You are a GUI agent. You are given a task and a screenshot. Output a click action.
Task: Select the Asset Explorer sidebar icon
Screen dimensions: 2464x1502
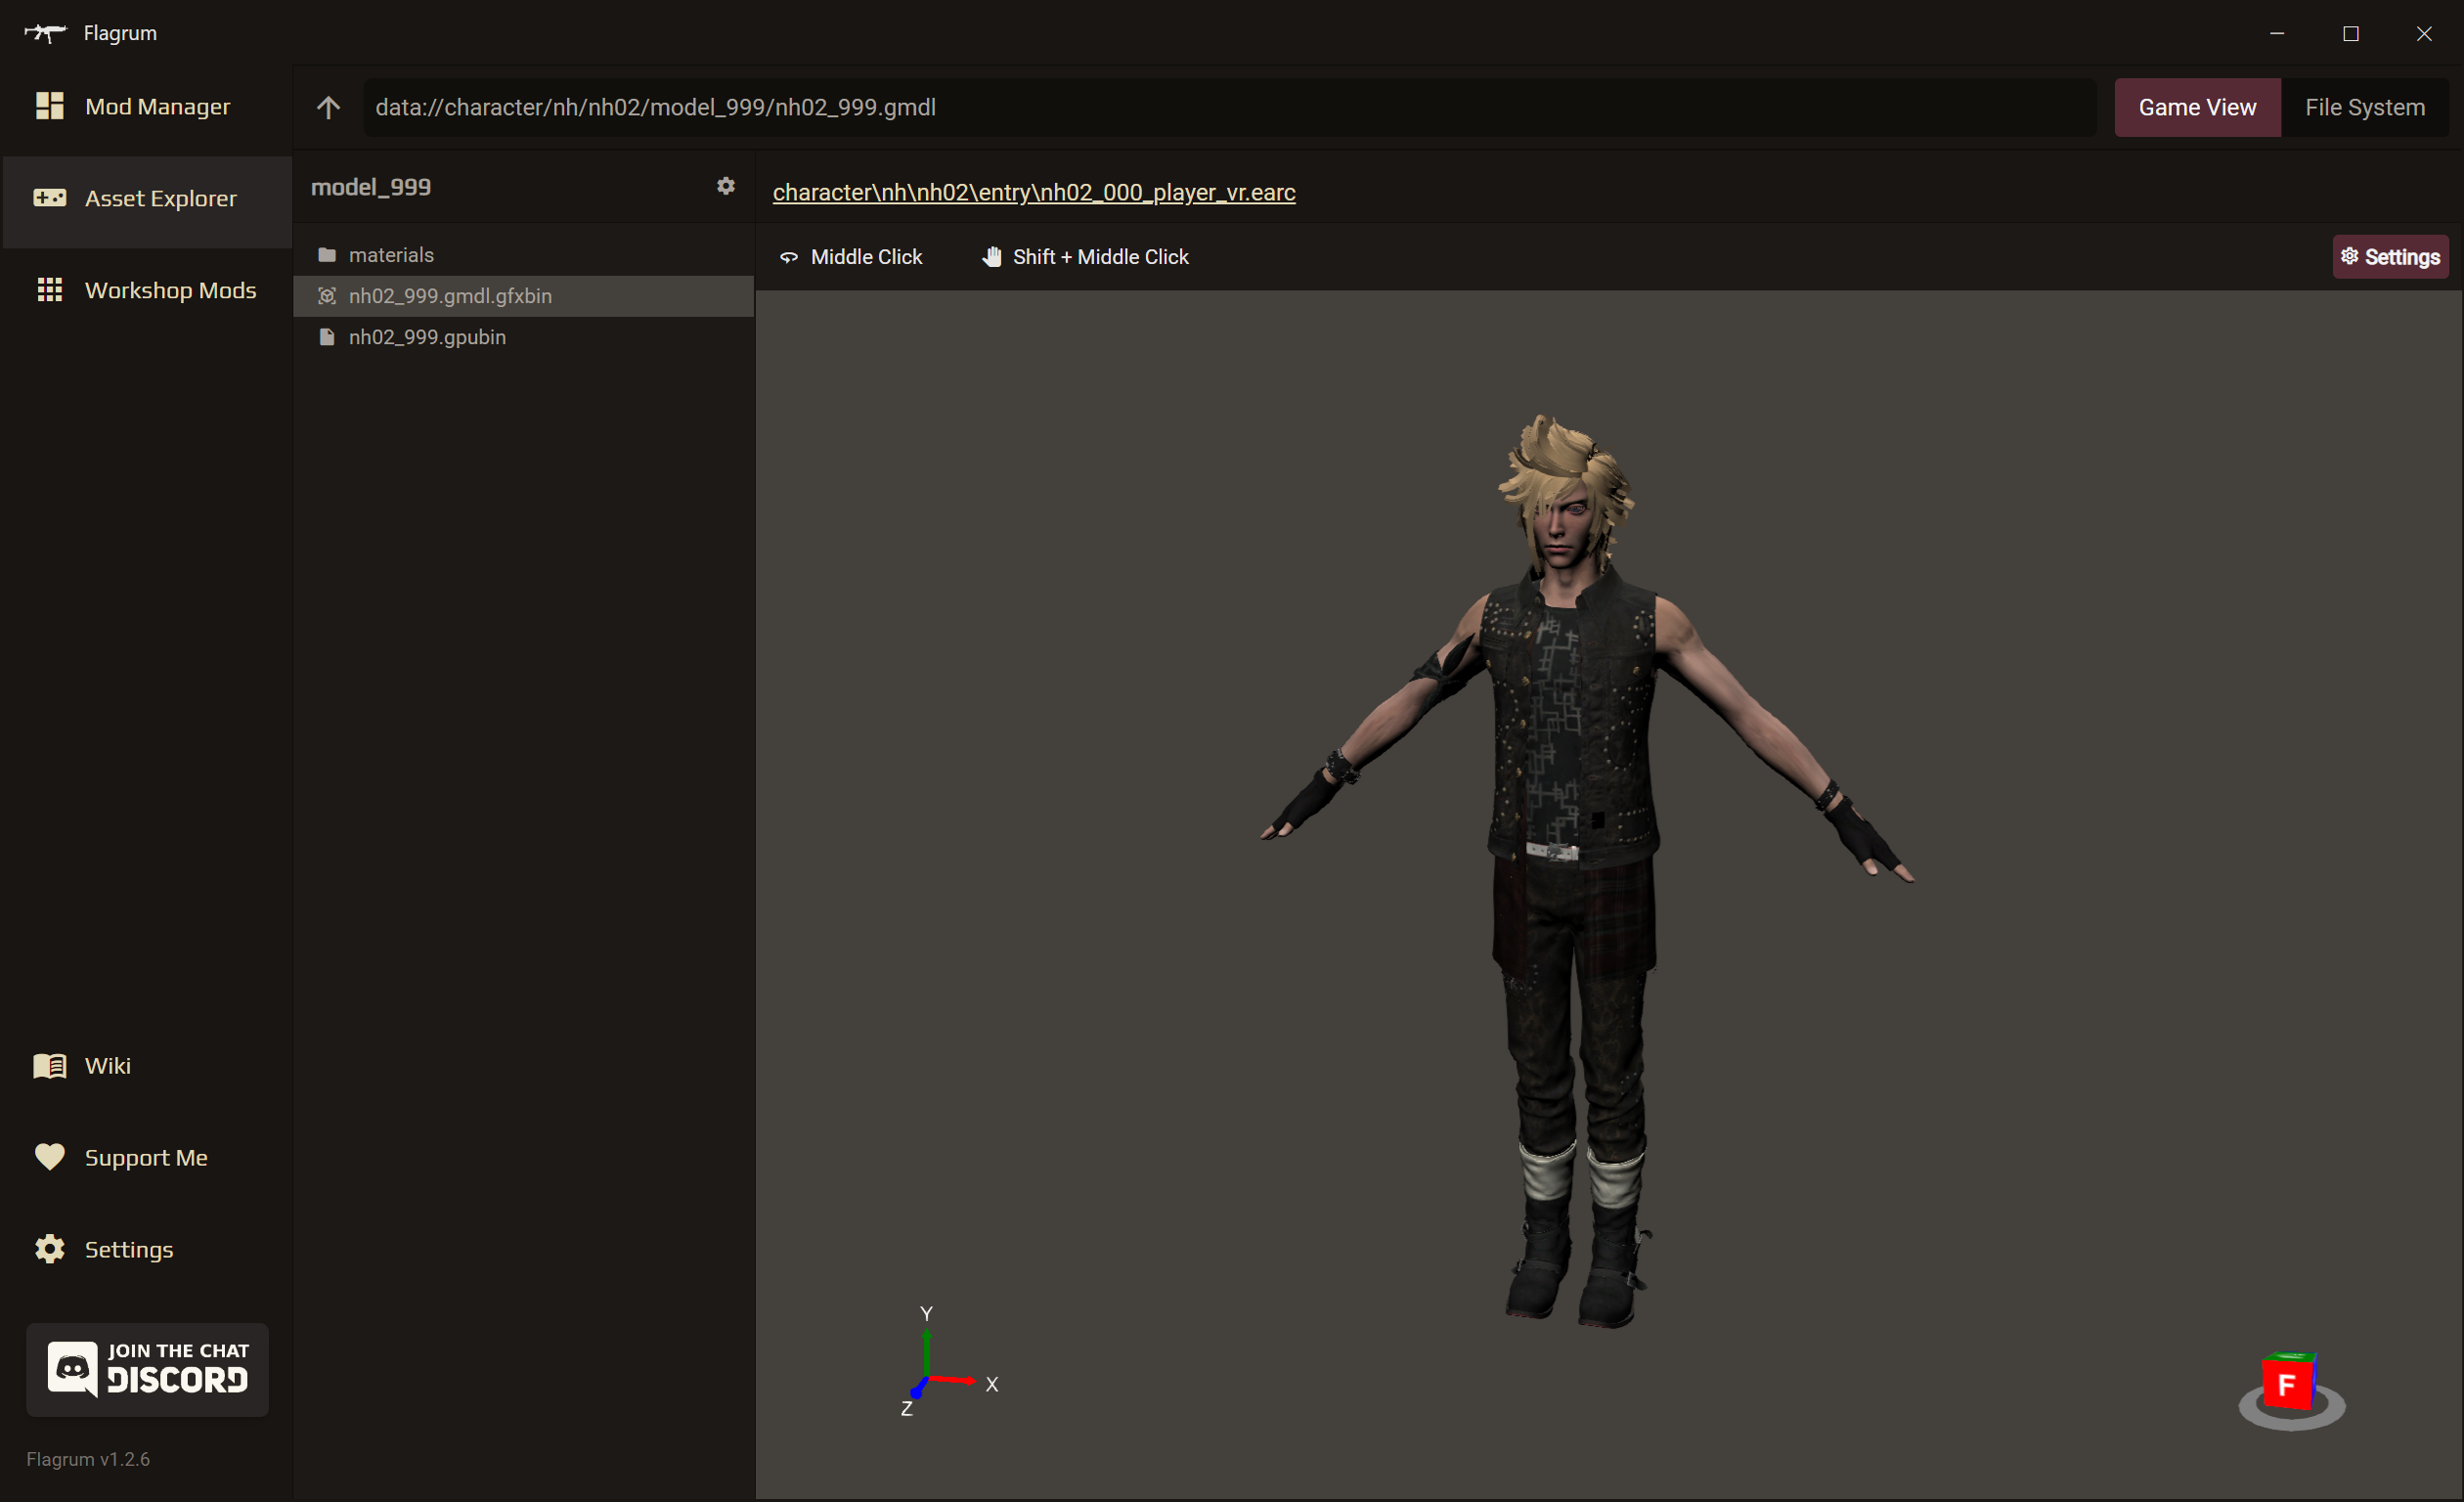pos(50,197)
